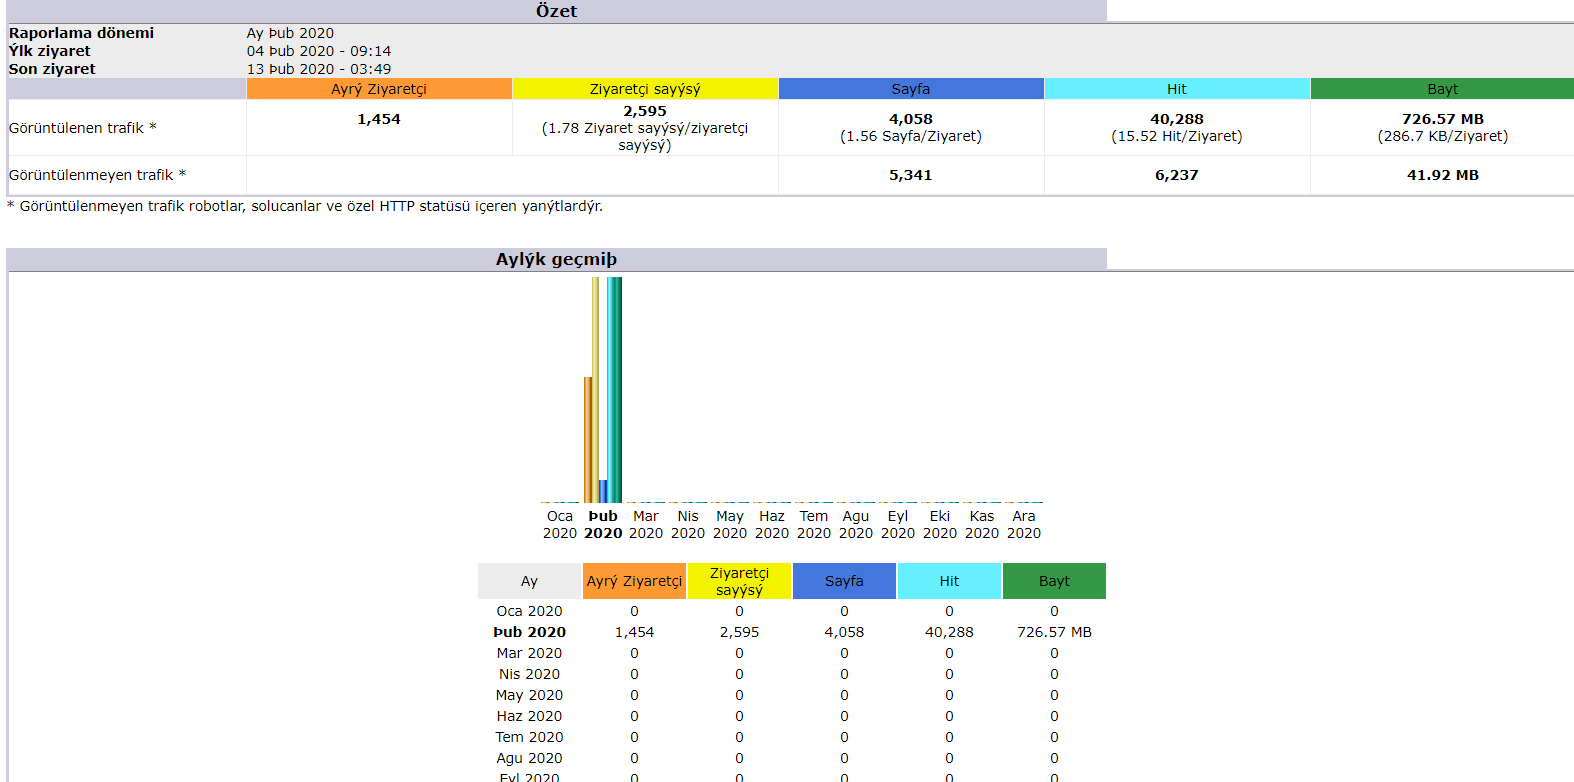1574x782 pixels.
Task: Click the "(286.7 KB/Ziyaret)" ratio text
Action: [1443, 136]
